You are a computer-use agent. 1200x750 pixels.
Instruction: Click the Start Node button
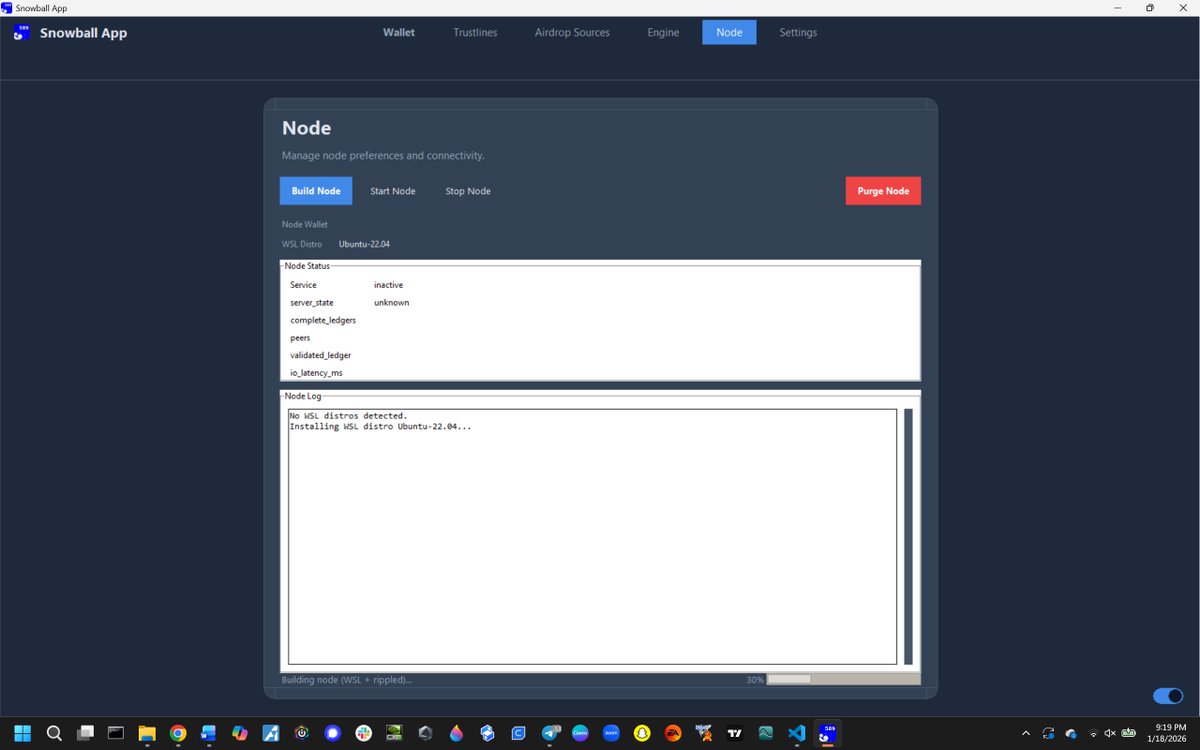pos(392,191)
